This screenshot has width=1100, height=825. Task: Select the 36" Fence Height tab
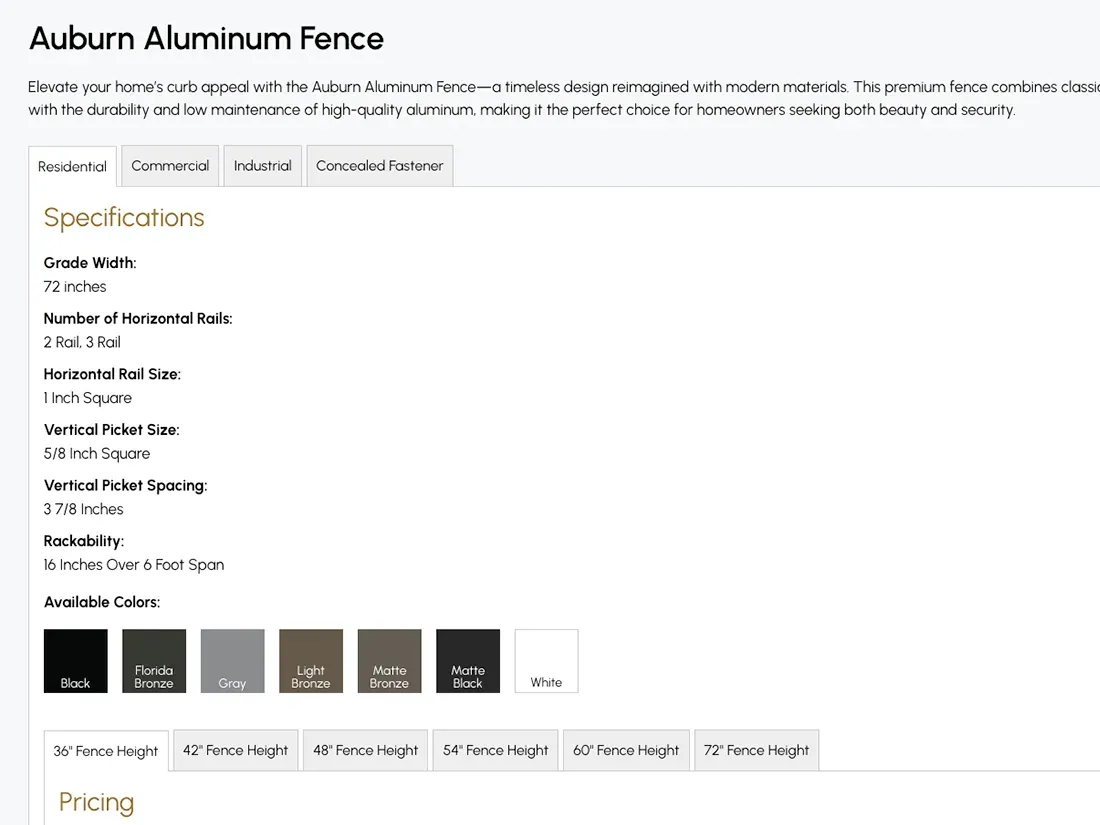[x=106, y=751]
